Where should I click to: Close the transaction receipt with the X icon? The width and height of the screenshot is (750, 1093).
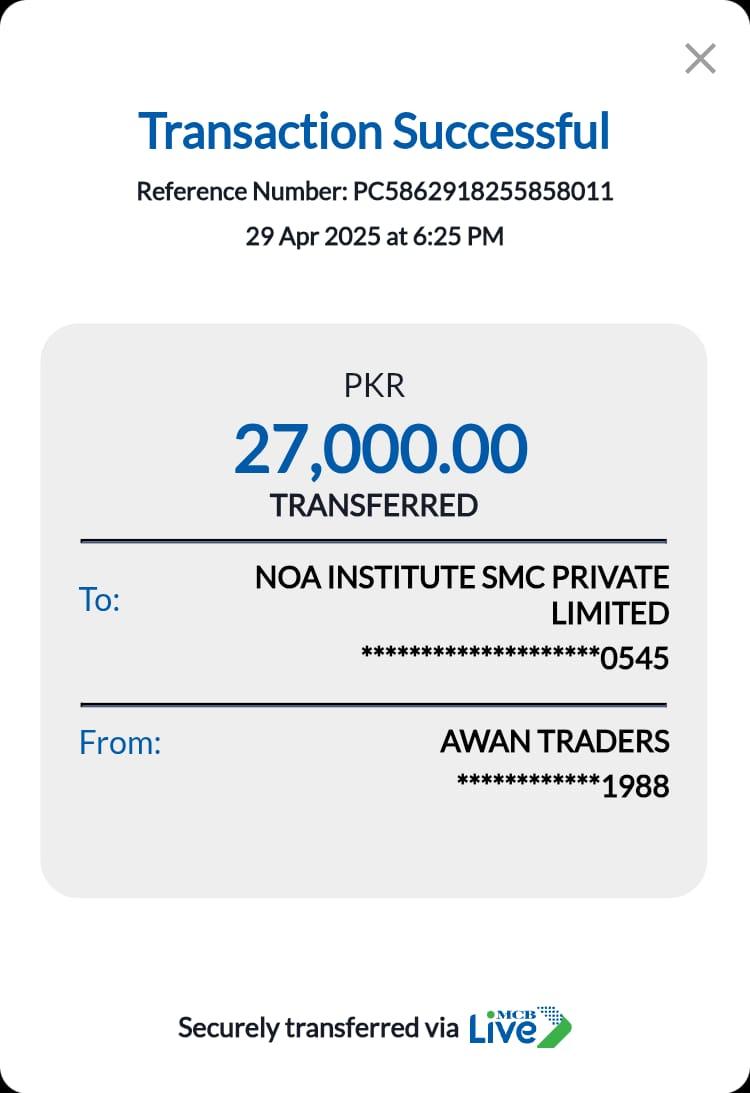[700, 59]
